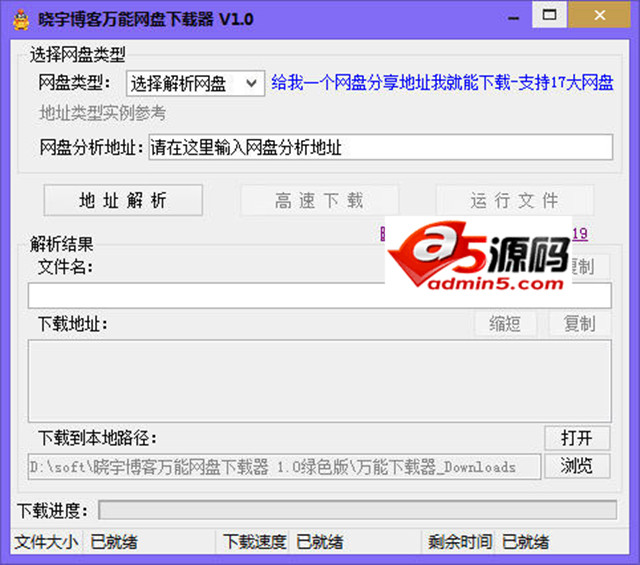Open the 选择解析网盘 dropdown
This screenshot has height=565, width=640.
(x=195, y=84)
